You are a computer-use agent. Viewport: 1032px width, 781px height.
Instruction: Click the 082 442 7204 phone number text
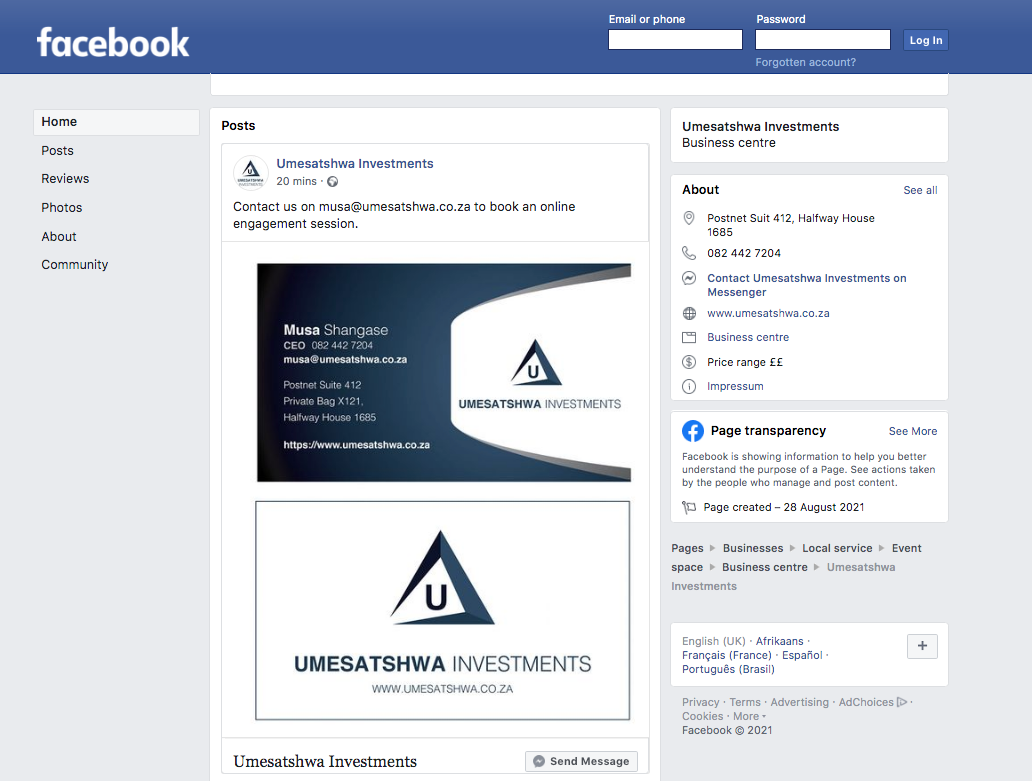click(x=744, y=253)
